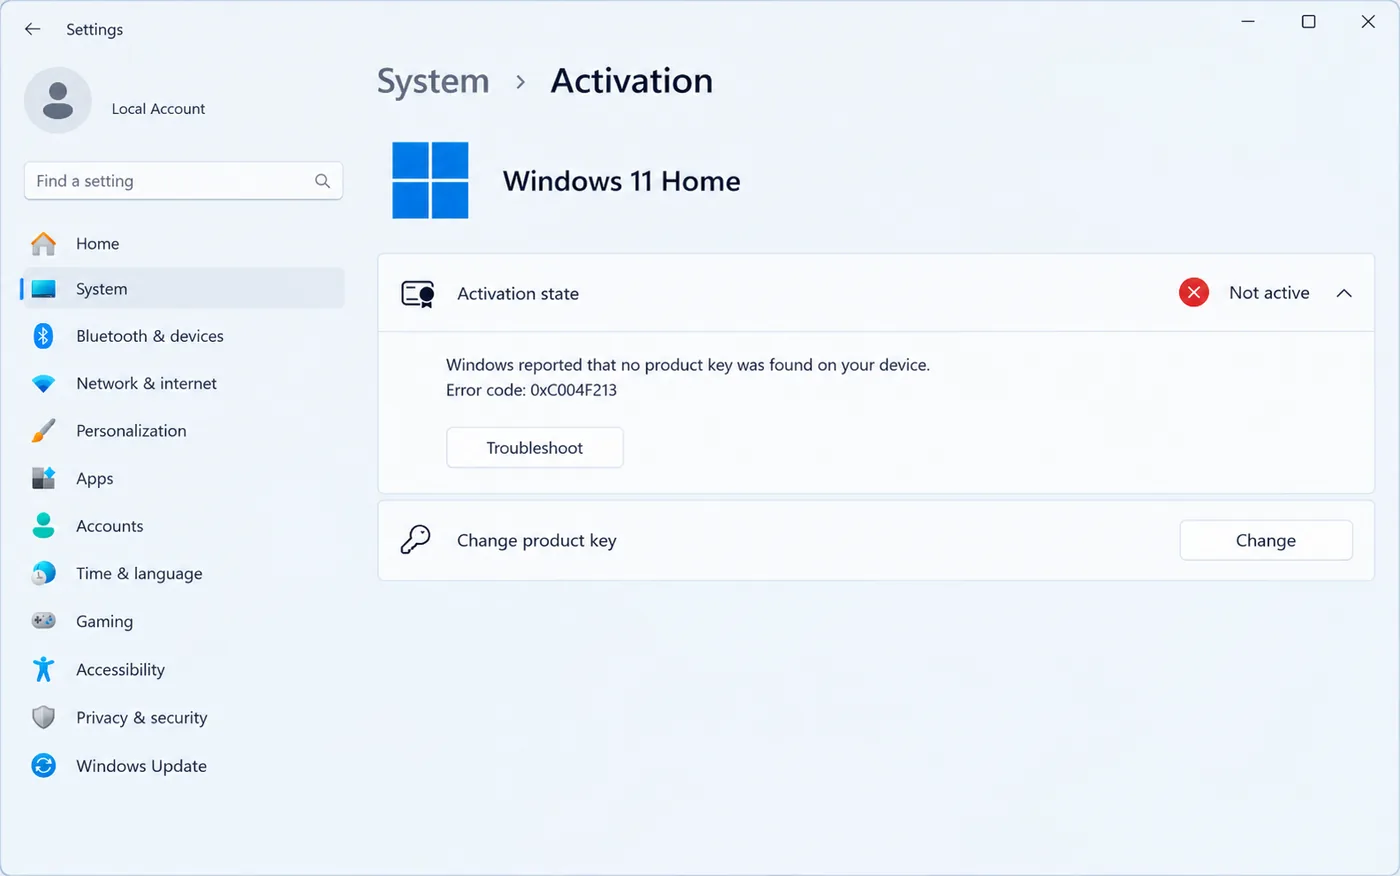
Task: Click the Change product key label
Action: tap(536, 540)
